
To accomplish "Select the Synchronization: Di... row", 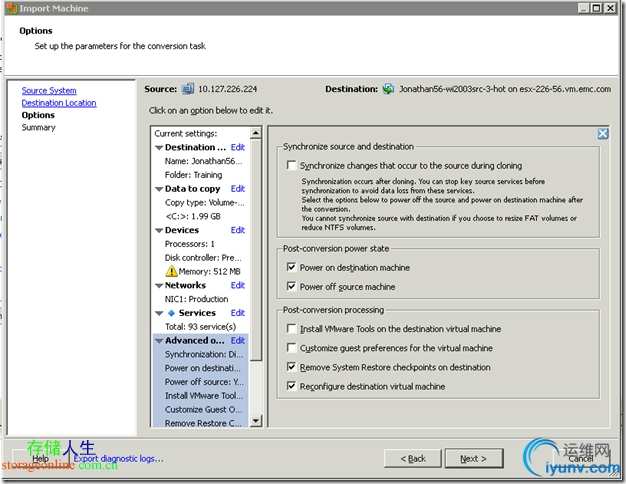I will (x=204, y=354).
